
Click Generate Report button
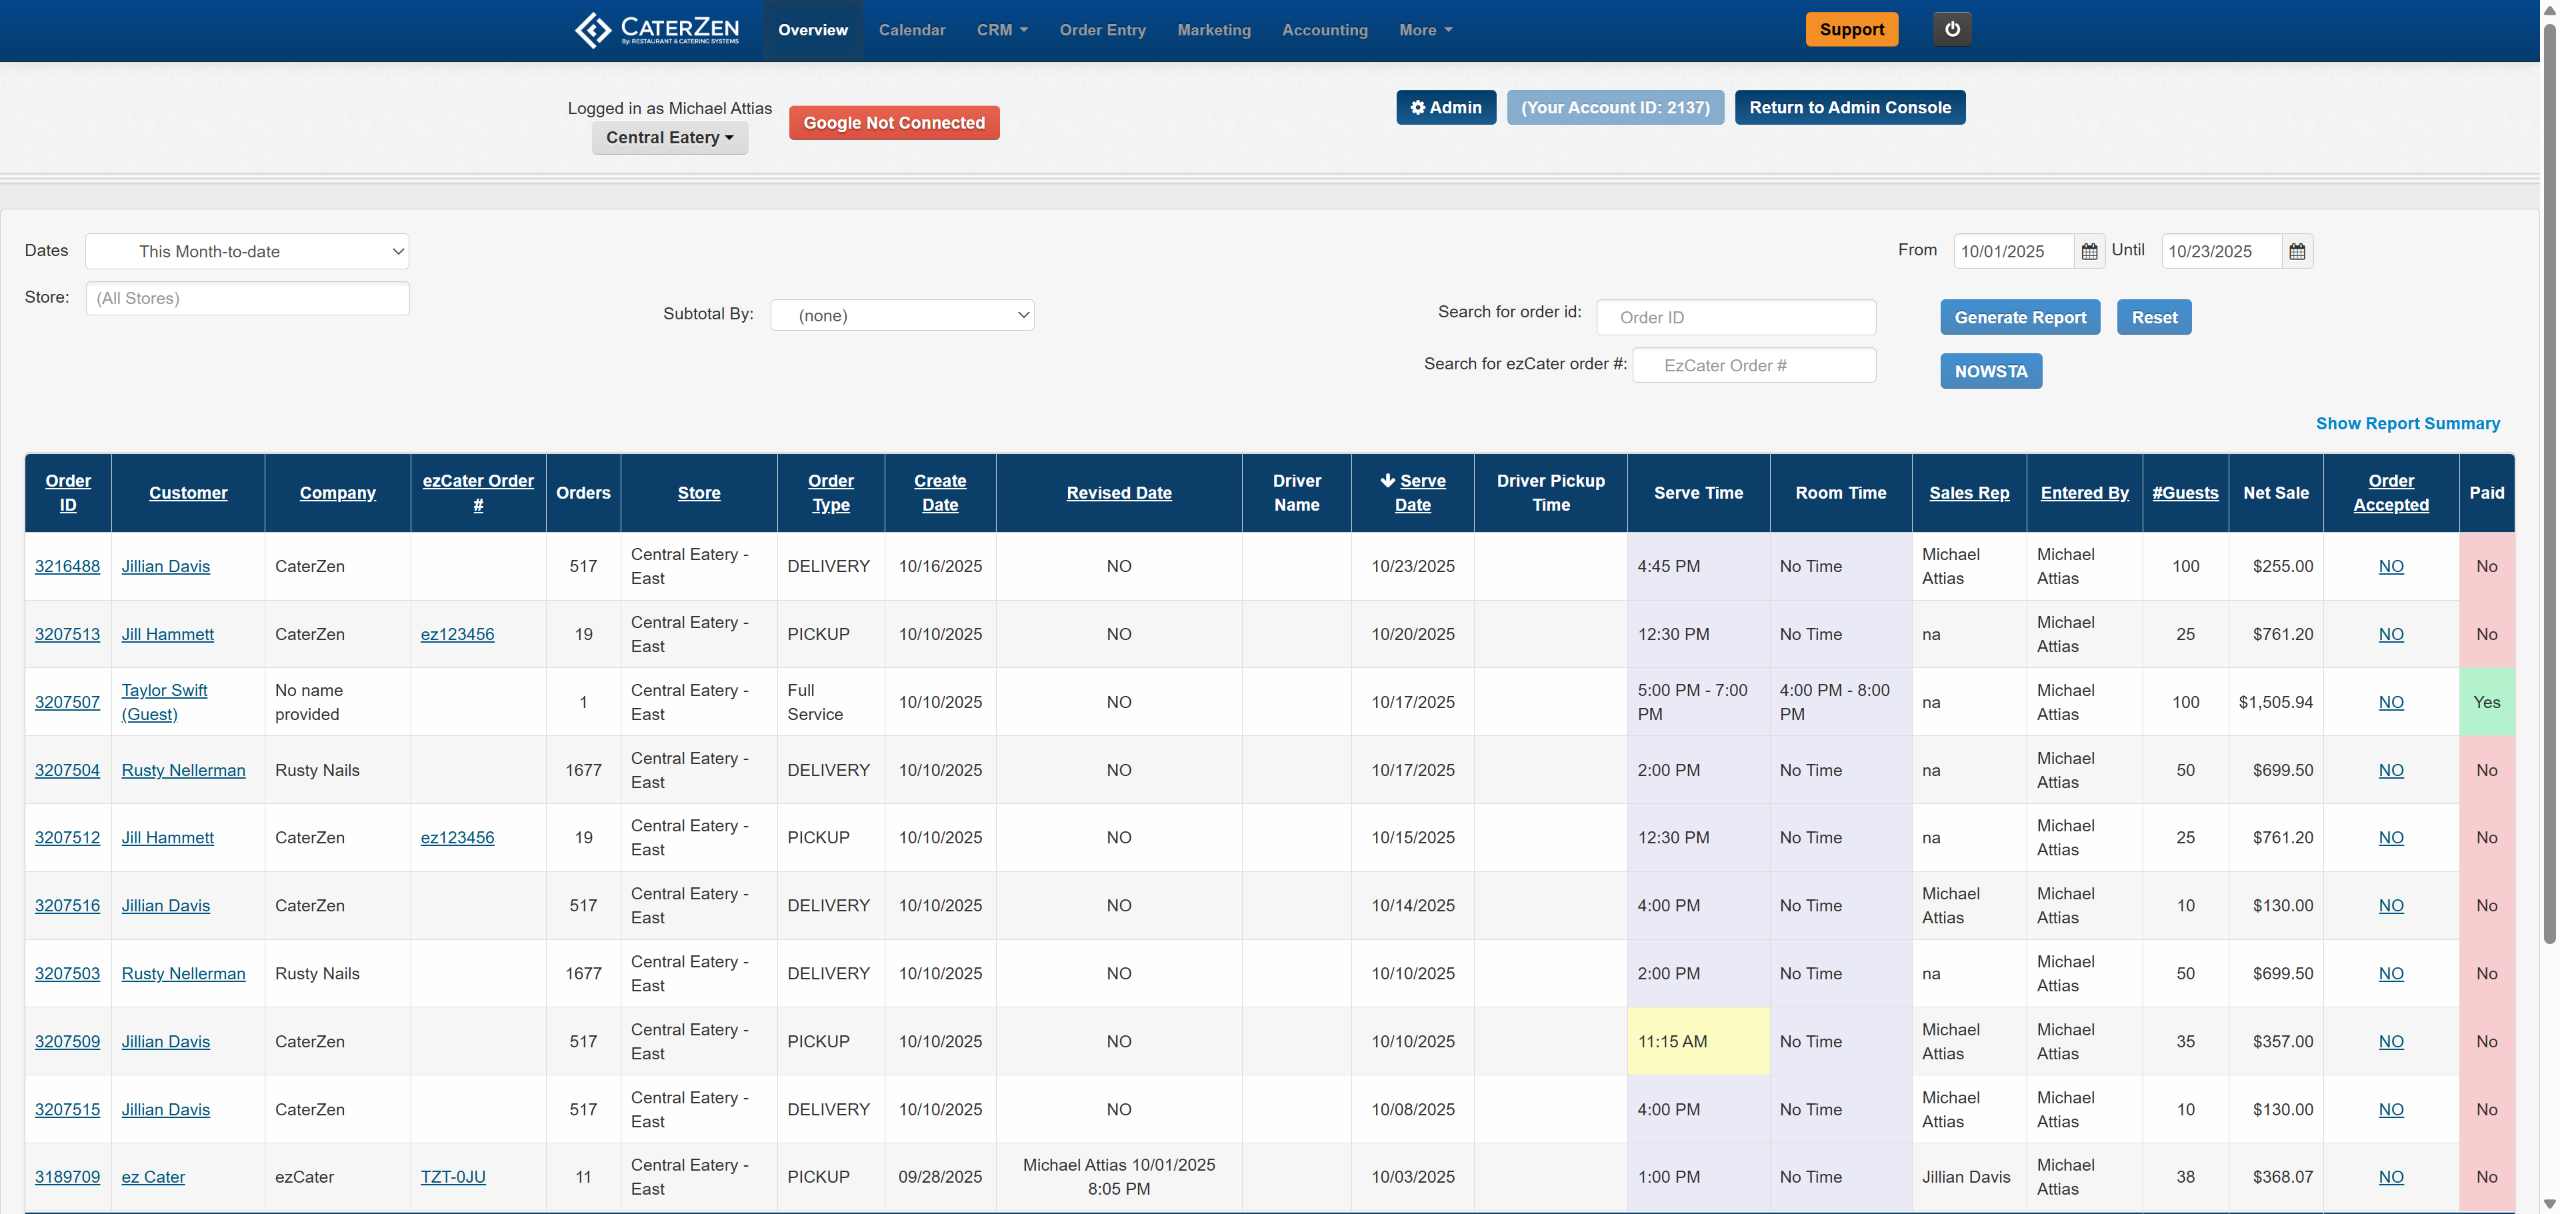(x=2019, y=318)
